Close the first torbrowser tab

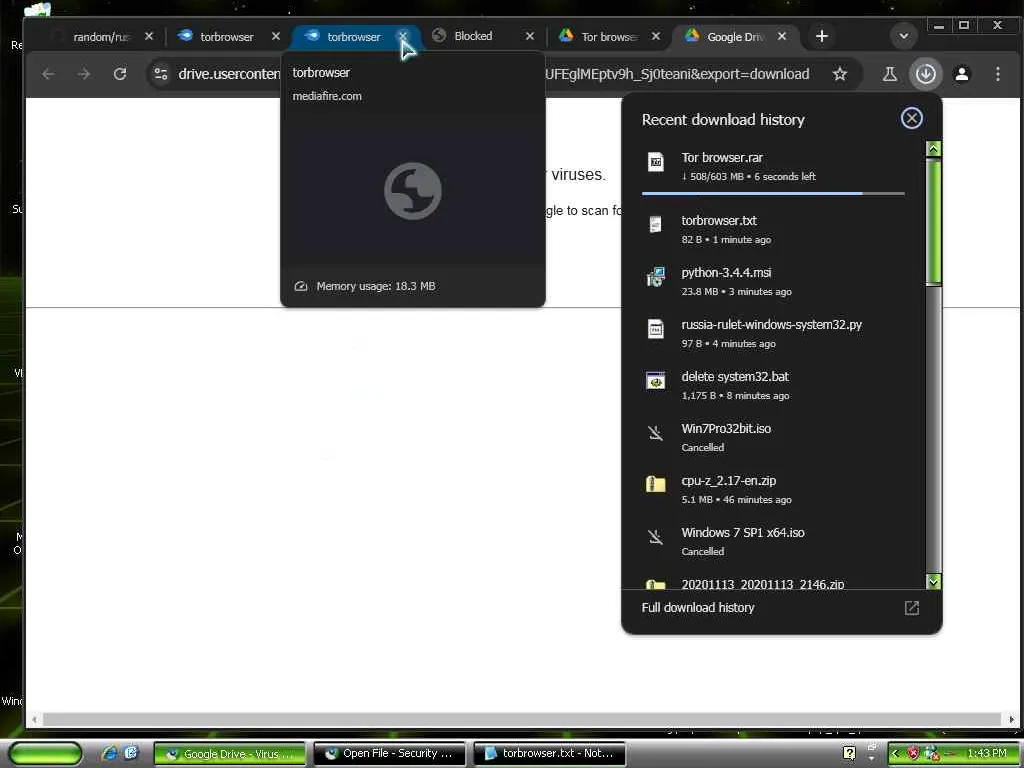pos(276,37)
